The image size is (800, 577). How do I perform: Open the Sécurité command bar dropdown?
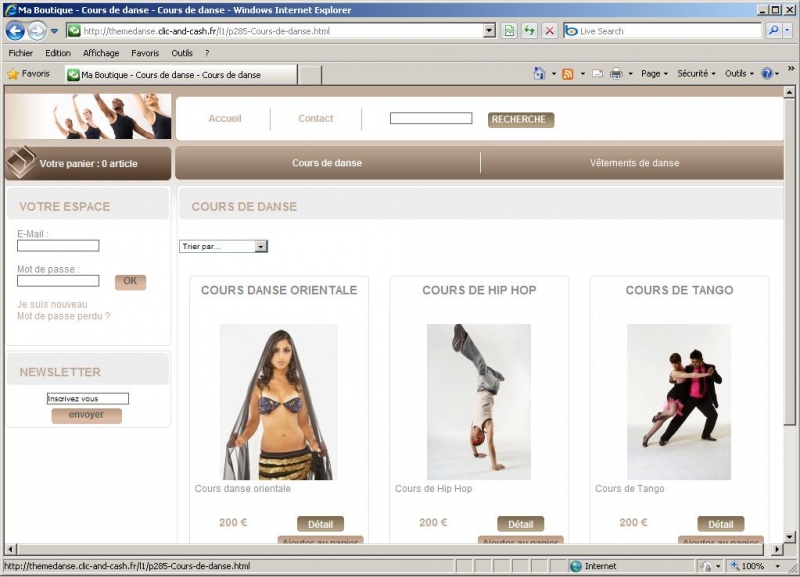(x=696, y=73)
